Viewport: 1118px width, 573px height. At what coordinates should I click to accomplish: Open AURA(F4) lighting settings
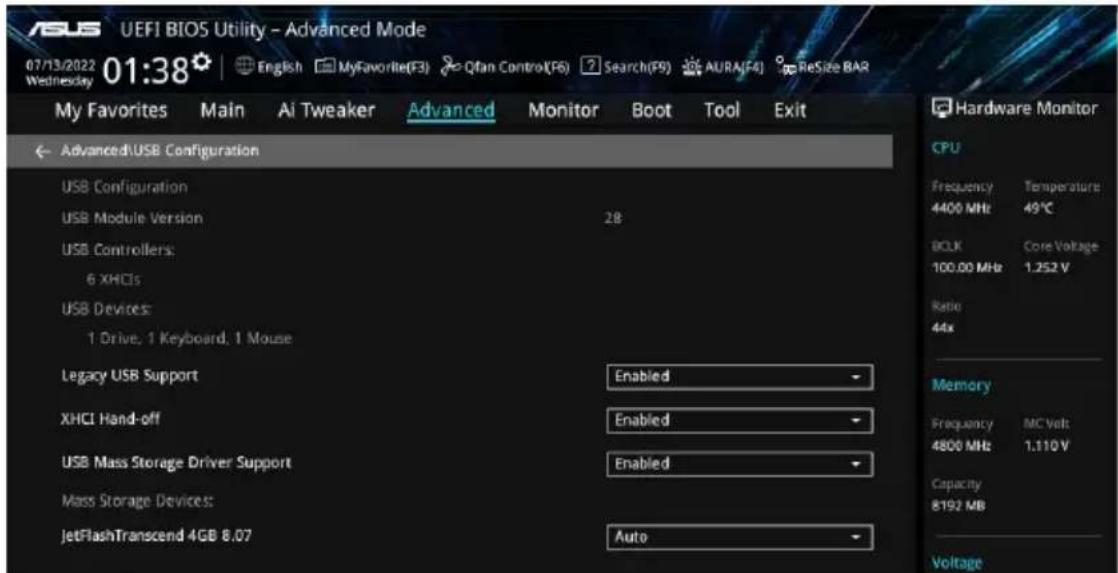pos(724,68)
